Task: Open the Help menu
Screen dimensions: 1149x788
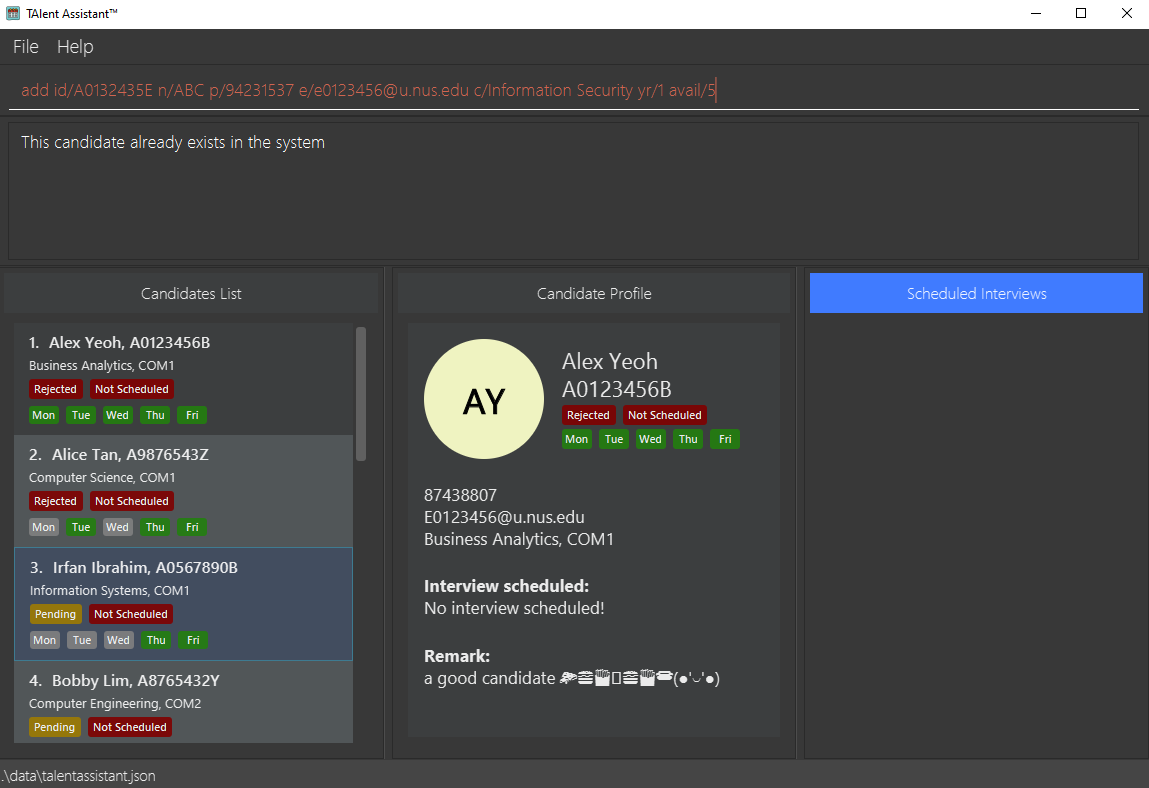Action: pyautogui.click(x=75, y=47)
